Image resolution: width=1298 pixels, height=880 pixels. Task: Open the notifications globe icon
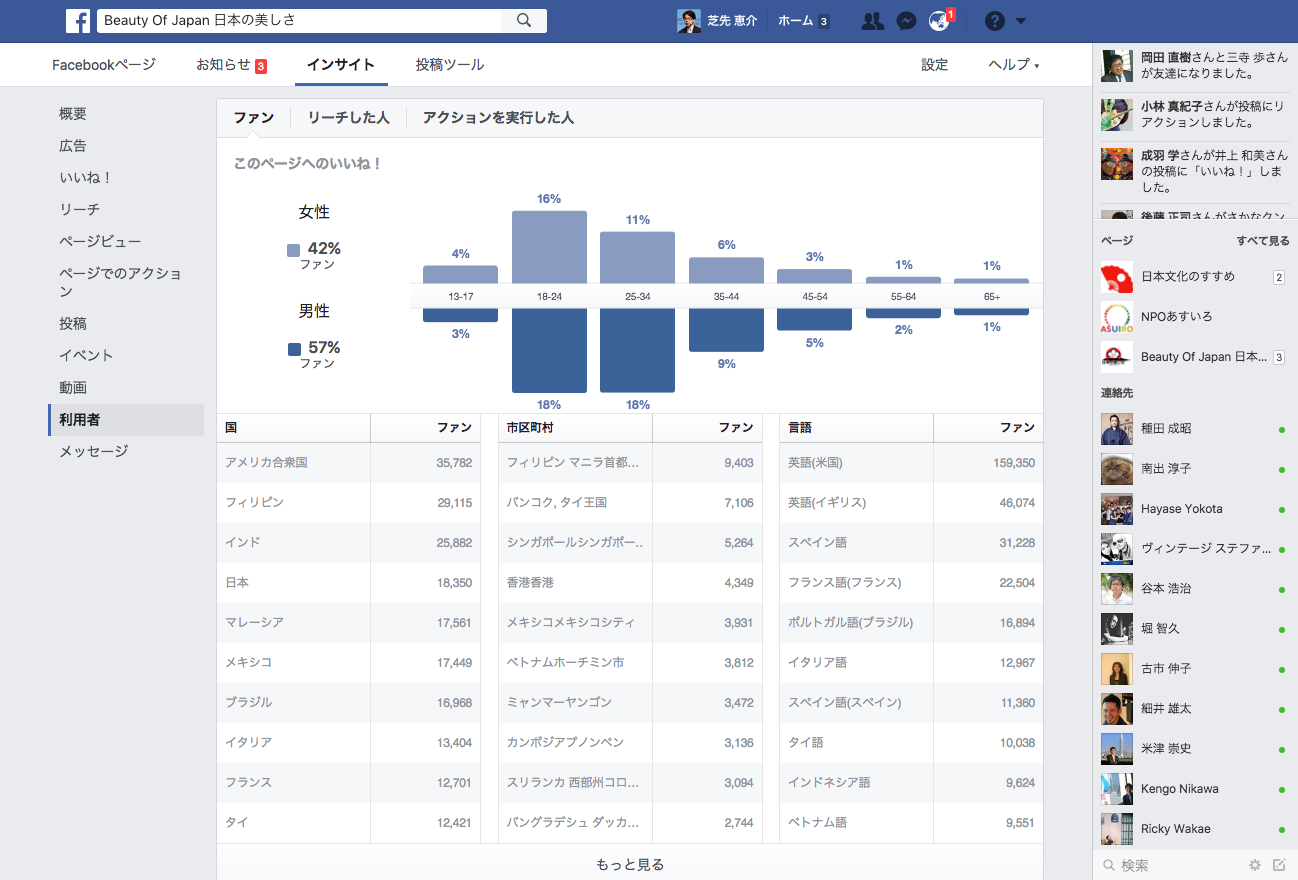click(x=939, y=21)
